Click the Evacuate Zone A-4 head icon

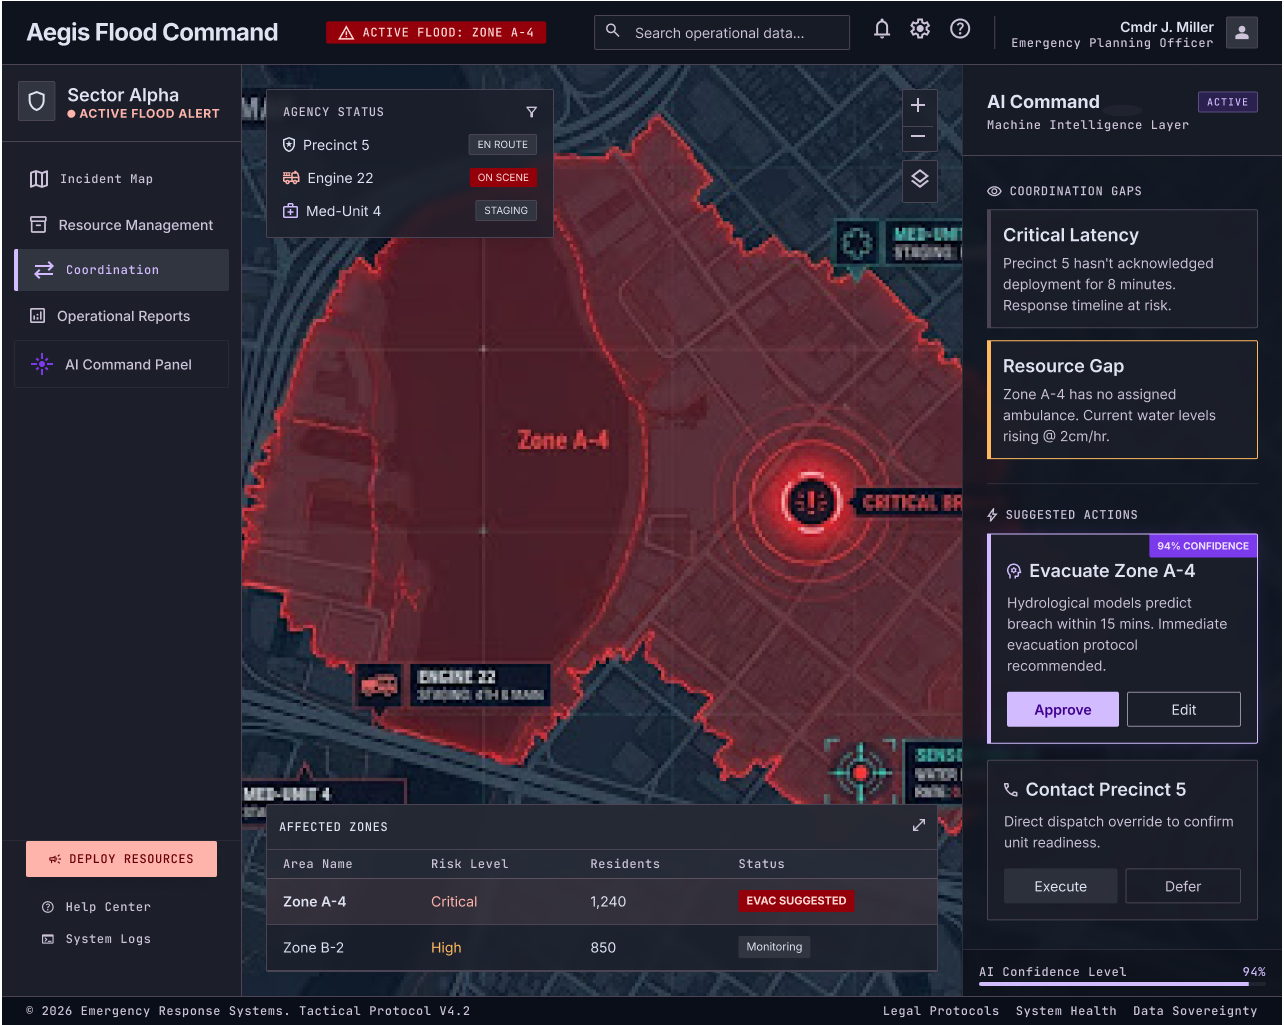(x=1014, y=571)
